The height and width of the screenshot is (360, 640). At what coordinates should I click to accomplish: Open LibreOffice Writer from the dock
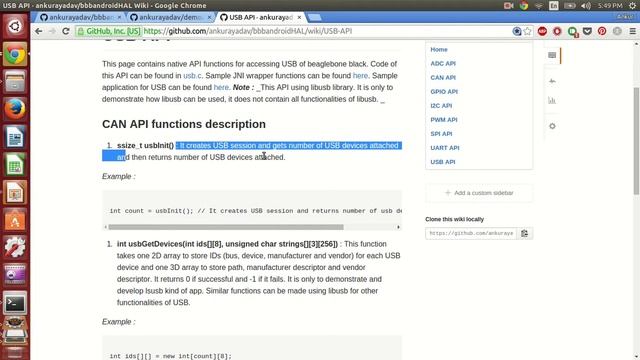click(15, 137)
